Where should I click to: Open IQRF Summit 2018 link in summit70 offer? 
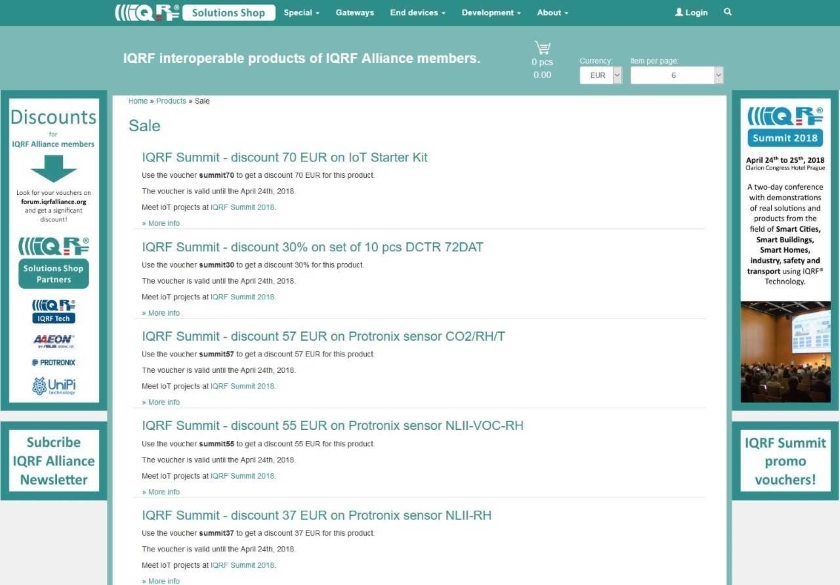(x=242, y=207)
